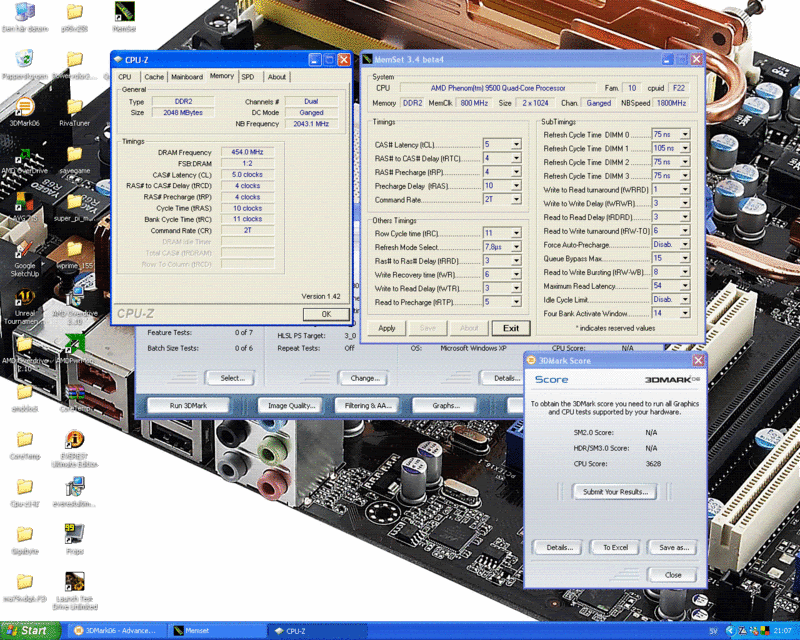This screenshot has width=800, height=640.
Task: Expand Refresh Cycle Time DIMM 1 dropdown
Action: tap(685, 148)
